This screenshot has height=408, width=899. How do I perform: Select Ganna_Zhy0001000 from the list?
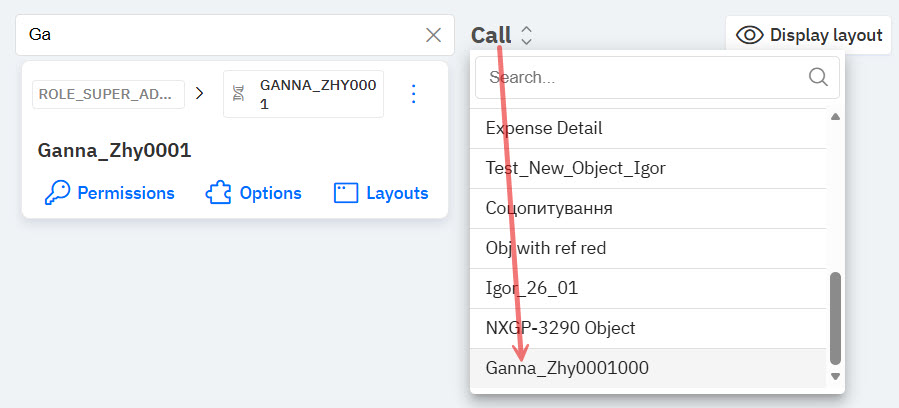click(567, 368)
